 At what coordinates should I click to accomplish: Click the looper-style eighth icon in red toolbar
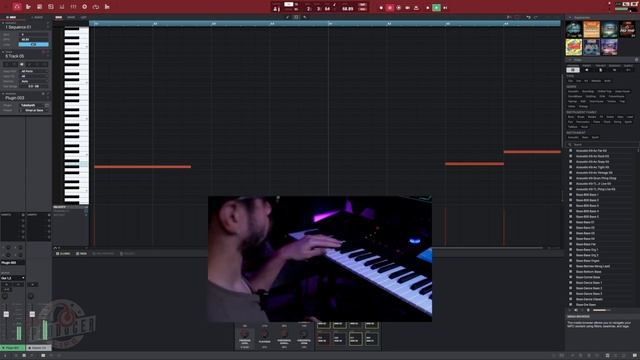click(96, 7)
